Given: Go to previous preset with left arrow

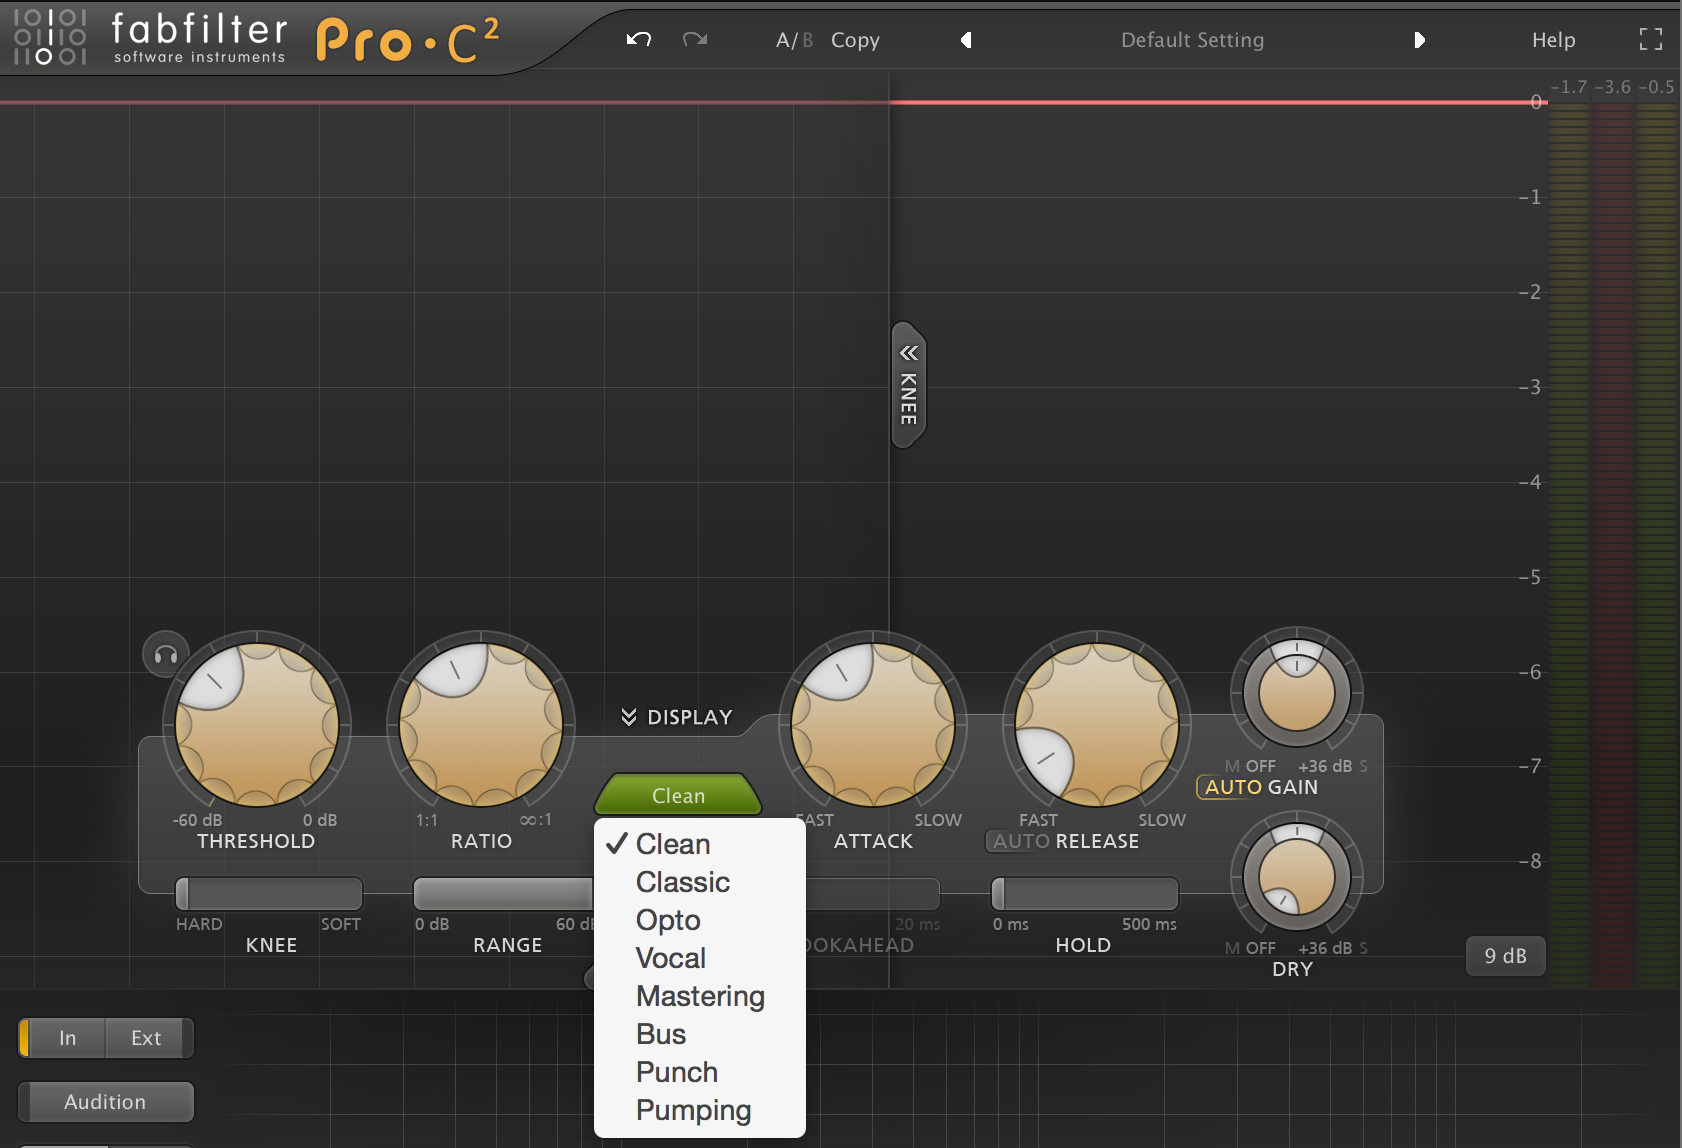Looking at the screenshot, I should pos(966,40).
